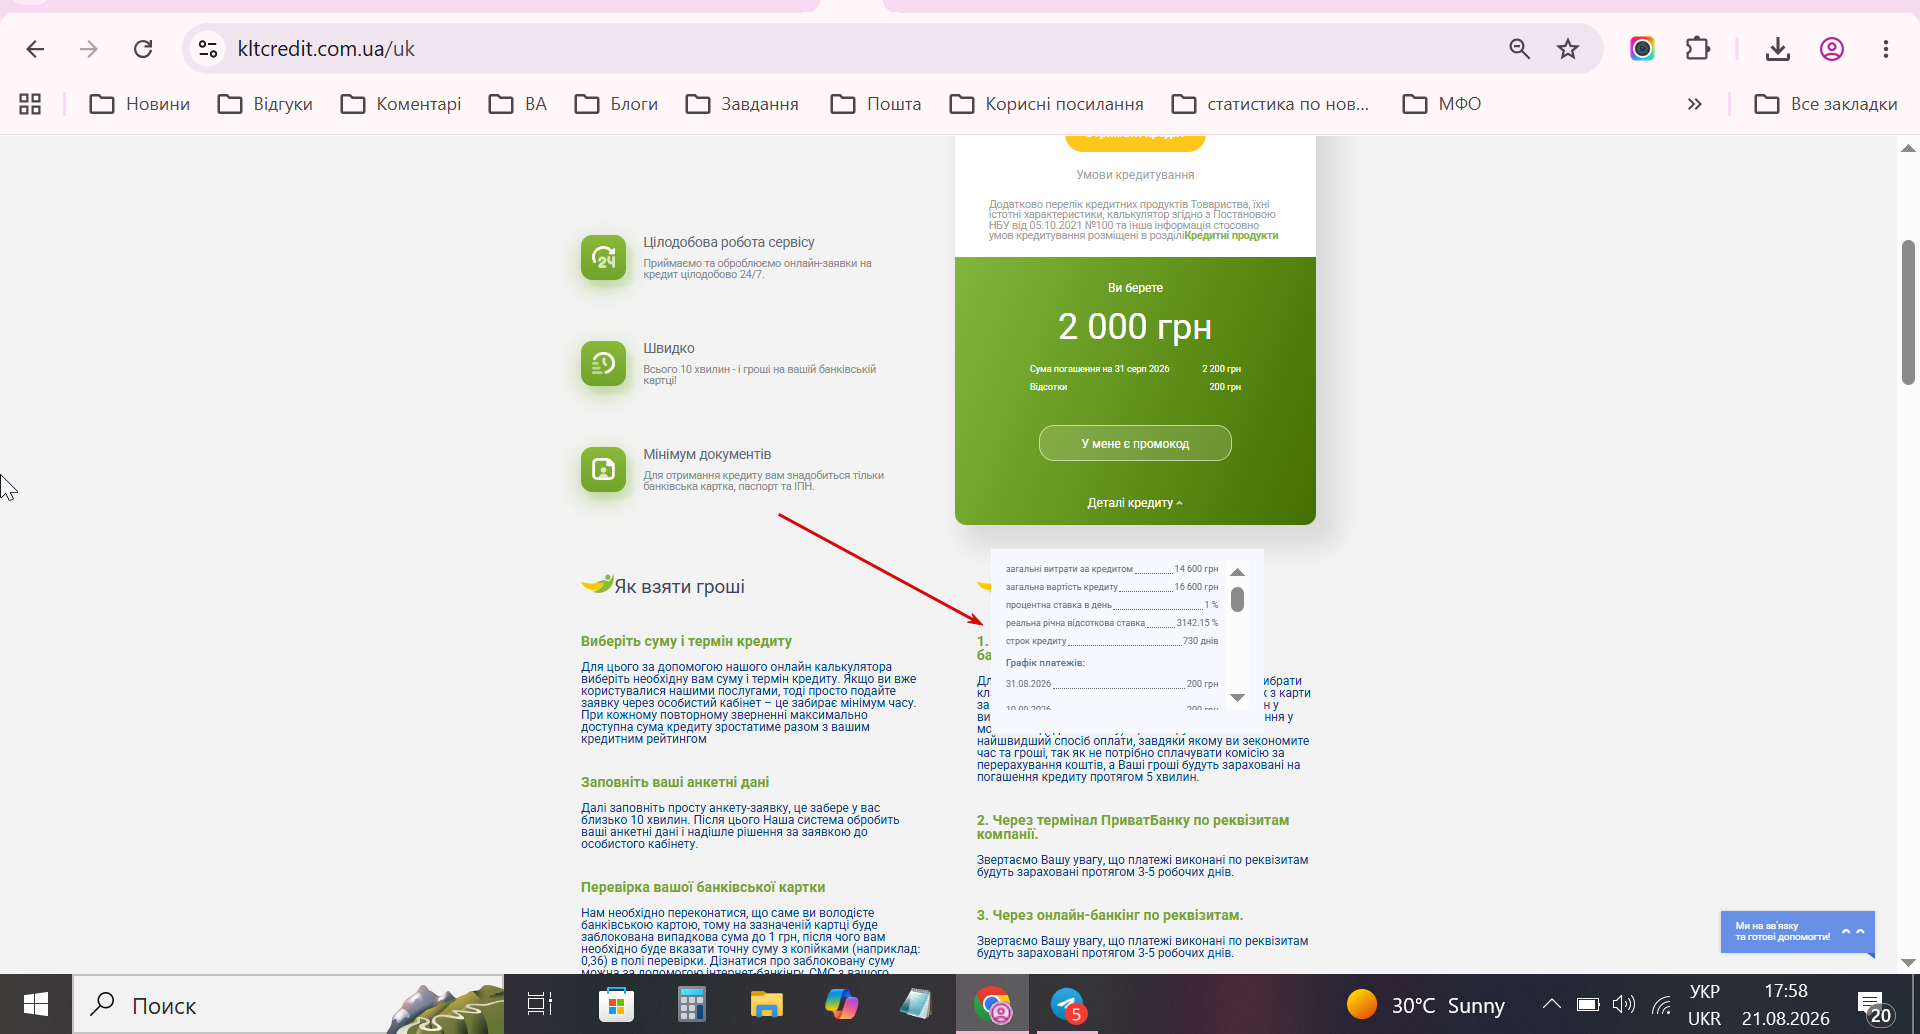This screenshot has height=1034, width=1920.
Task: Open the Кредитні продукти link
Action: point(1231,236)
